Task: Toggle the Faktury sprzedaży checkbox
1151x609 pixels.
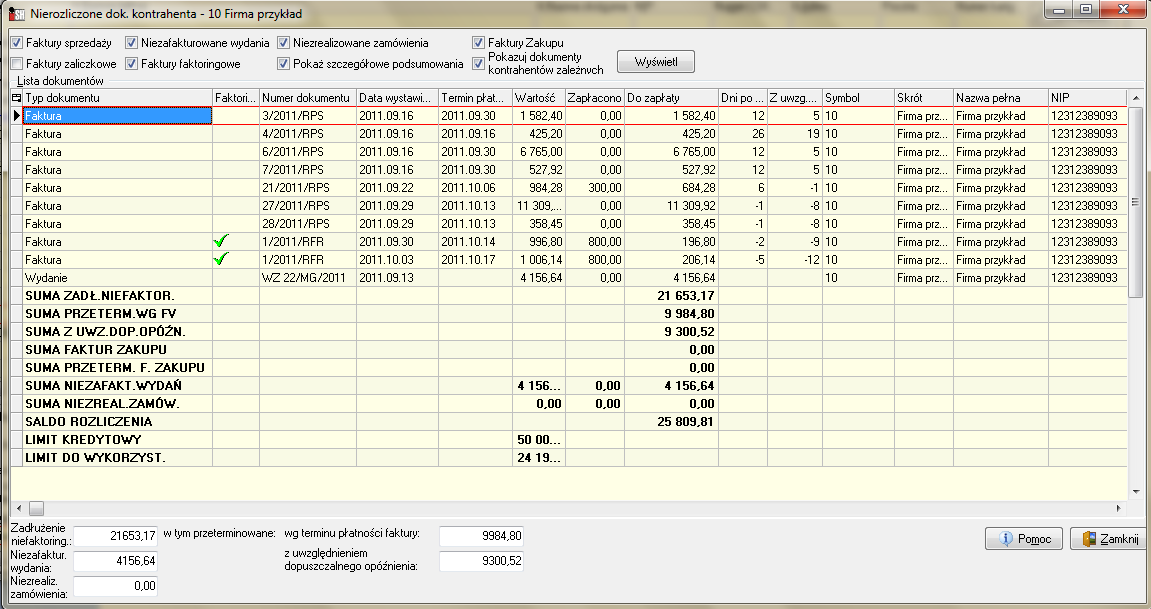Action: tap(17, 43)
